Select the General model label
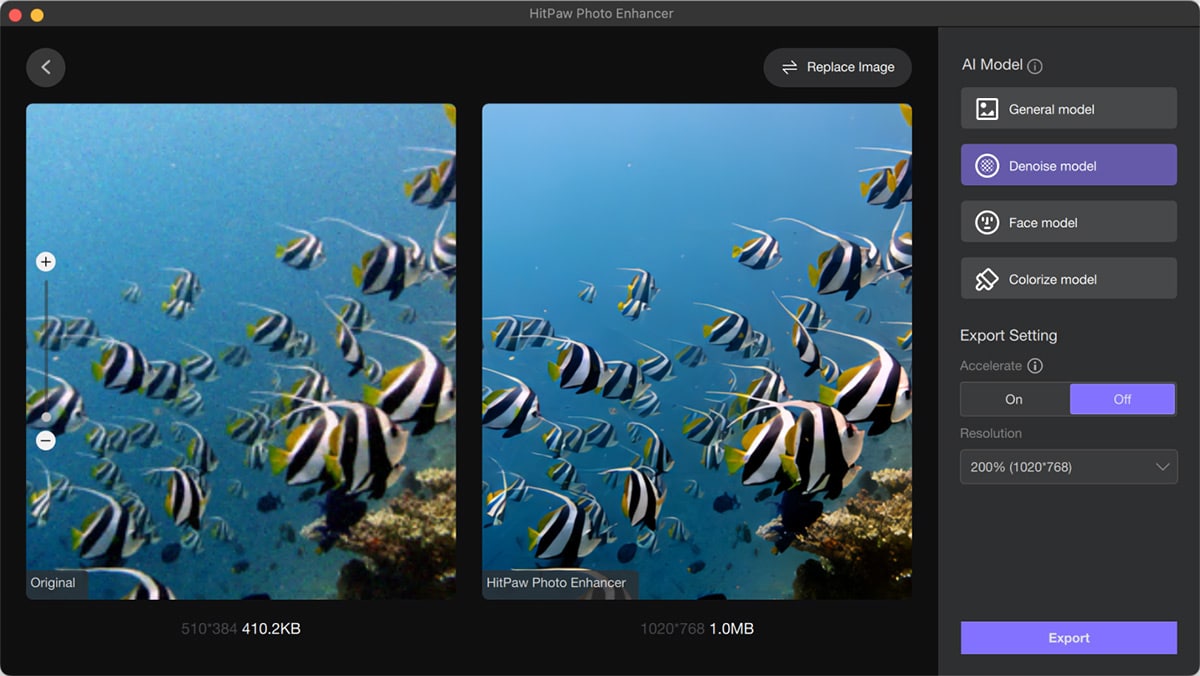The image size is (1200, 676). coord(1052,109)
